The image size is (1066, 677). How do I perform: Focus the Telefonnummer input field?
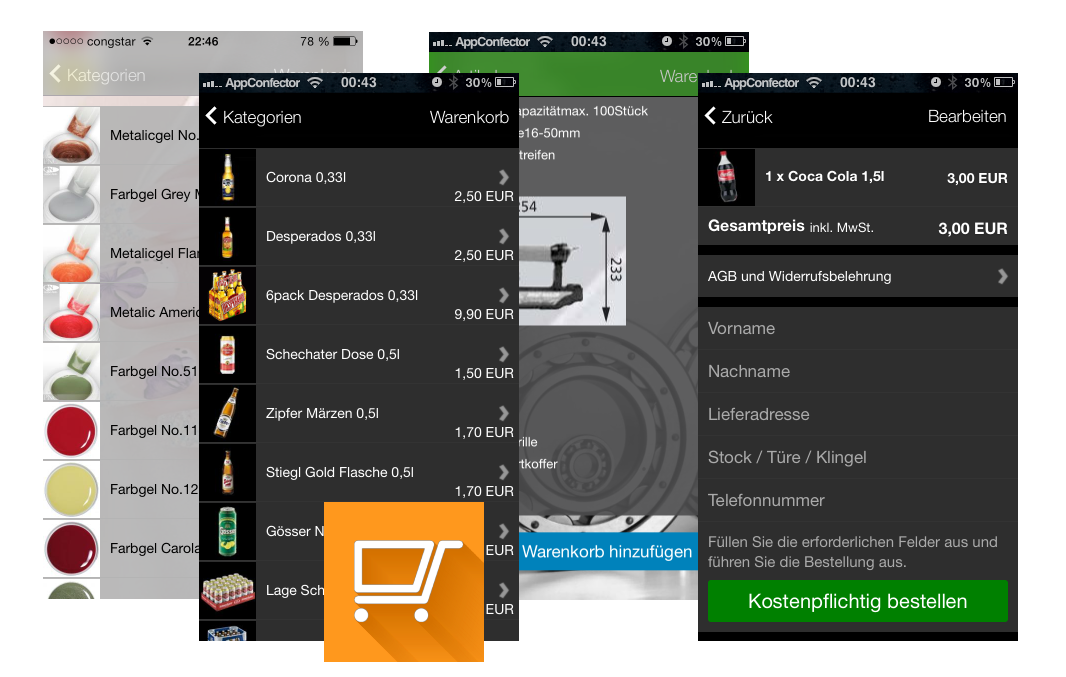(857, 500)
